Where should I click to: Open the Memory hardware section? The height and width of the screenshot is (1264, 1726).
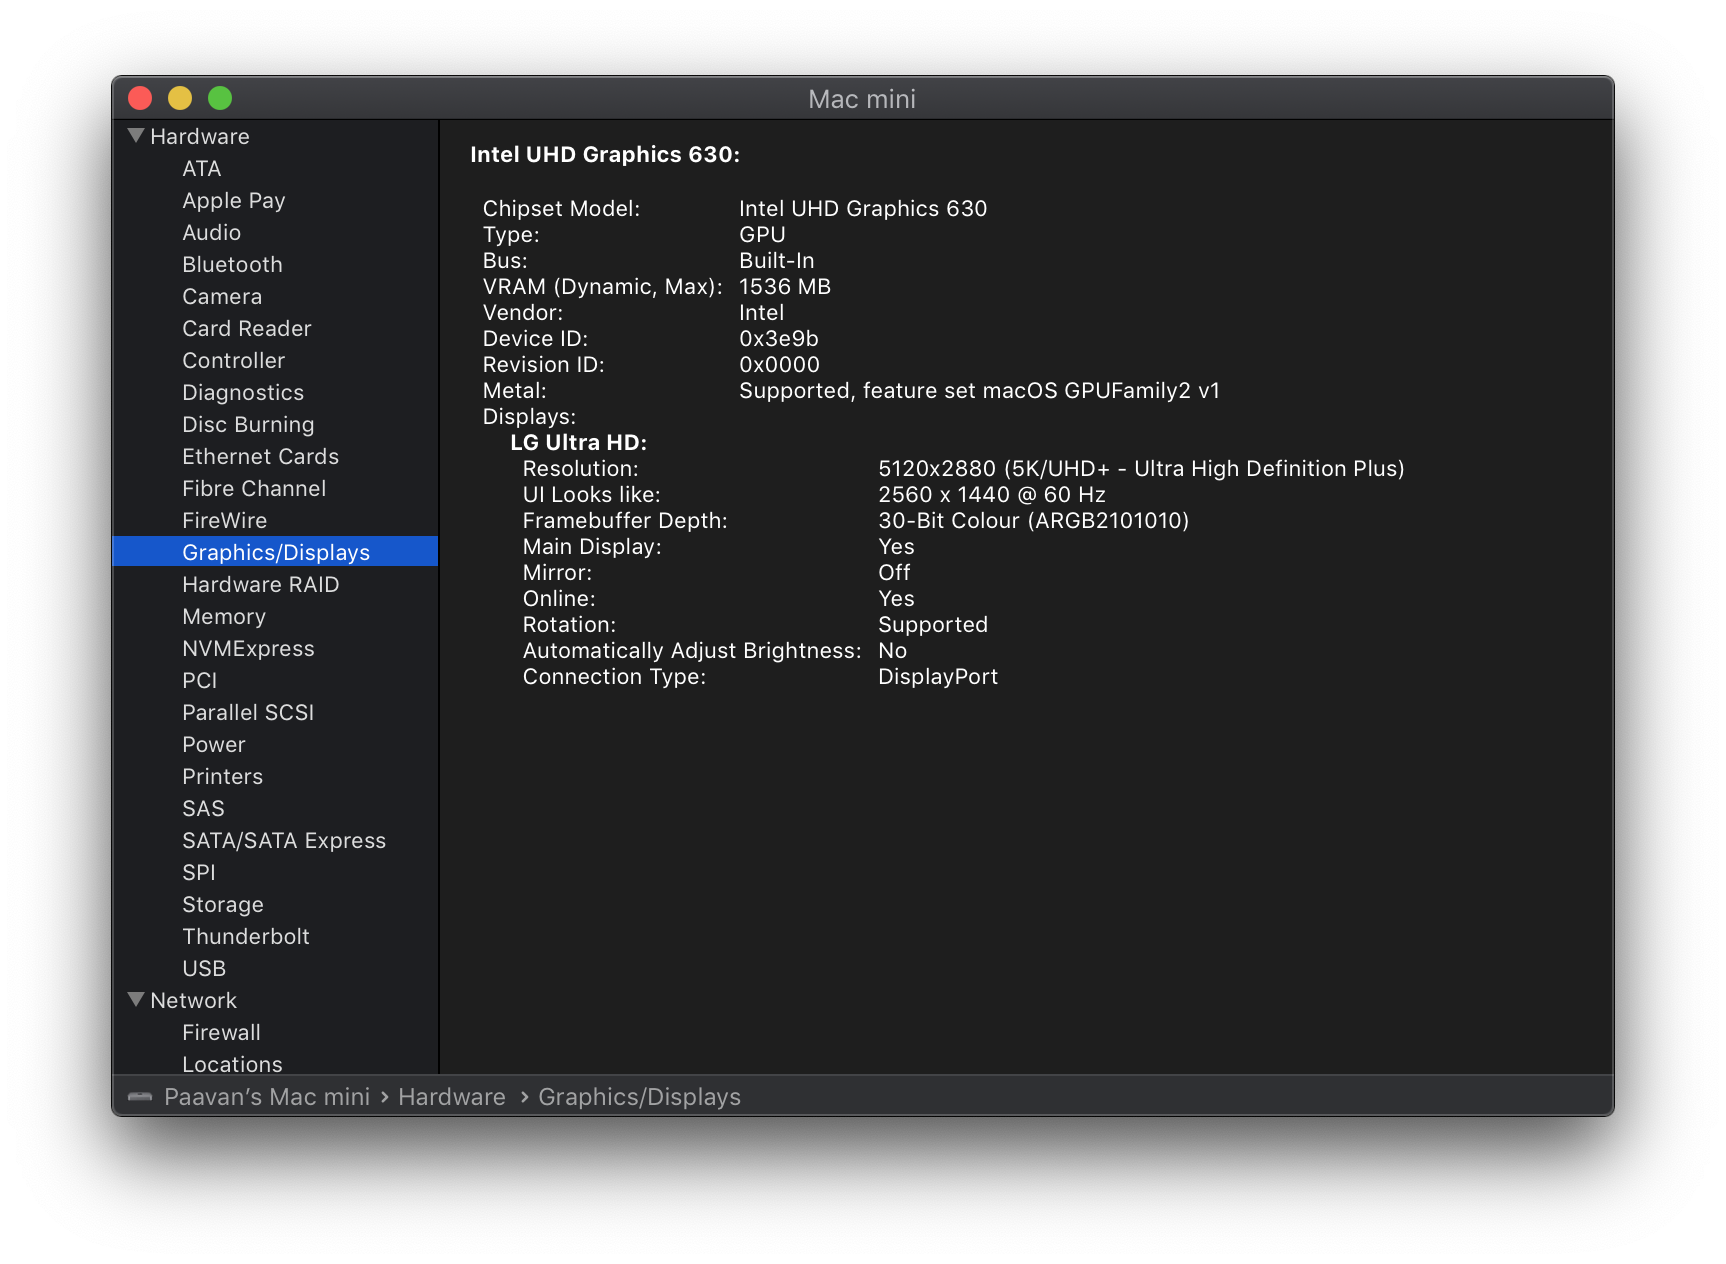point(224,617)
